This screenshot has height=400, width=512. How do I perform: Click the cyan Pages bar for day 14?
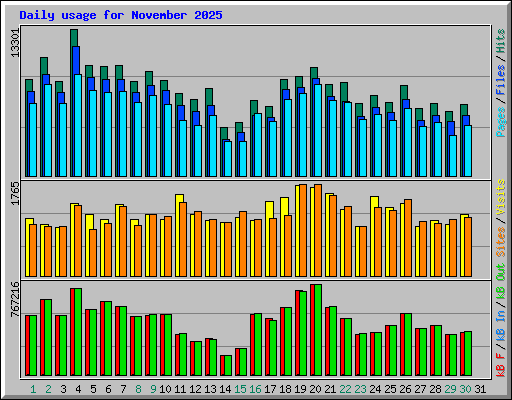228,159
